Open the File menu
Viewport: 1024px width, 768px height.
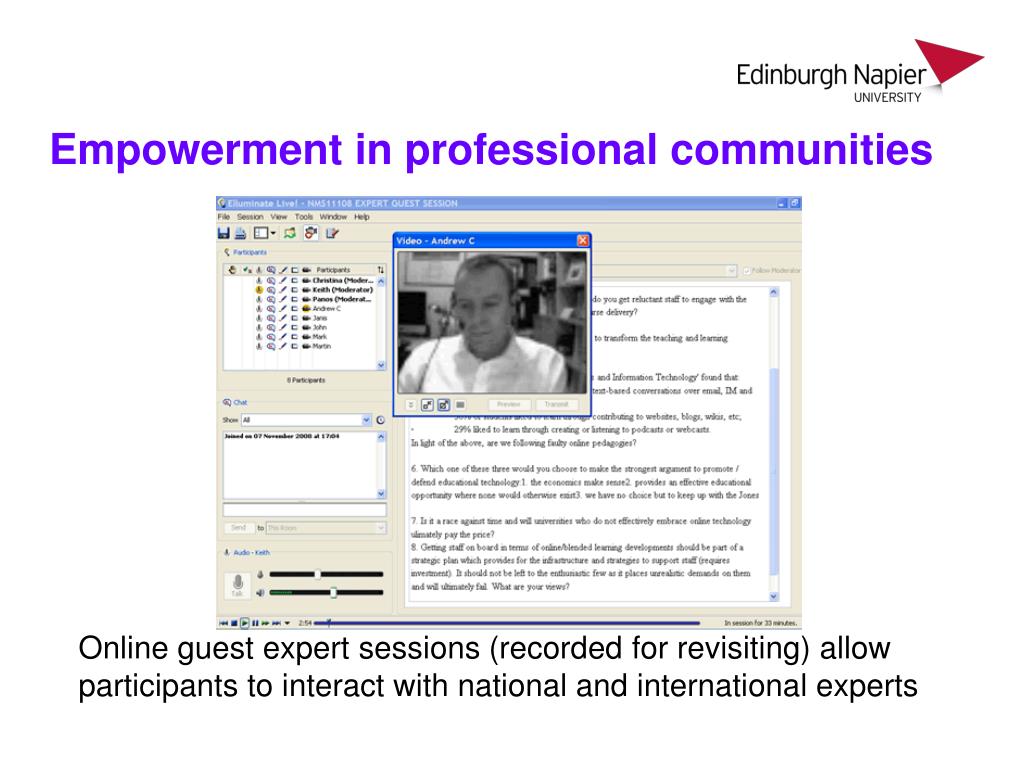(224, 217)
